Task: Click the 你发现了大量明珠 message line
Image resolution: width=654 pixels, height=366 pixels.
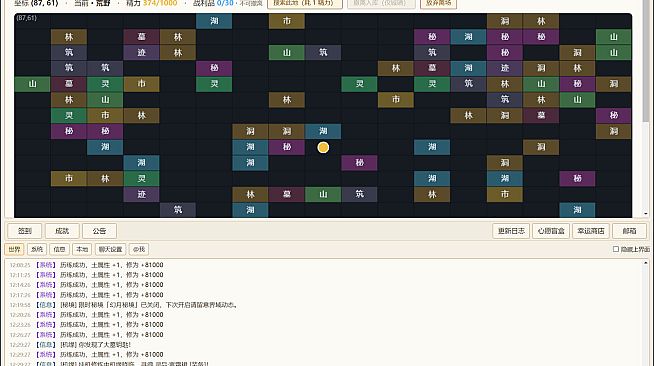Action: (70, 344)
